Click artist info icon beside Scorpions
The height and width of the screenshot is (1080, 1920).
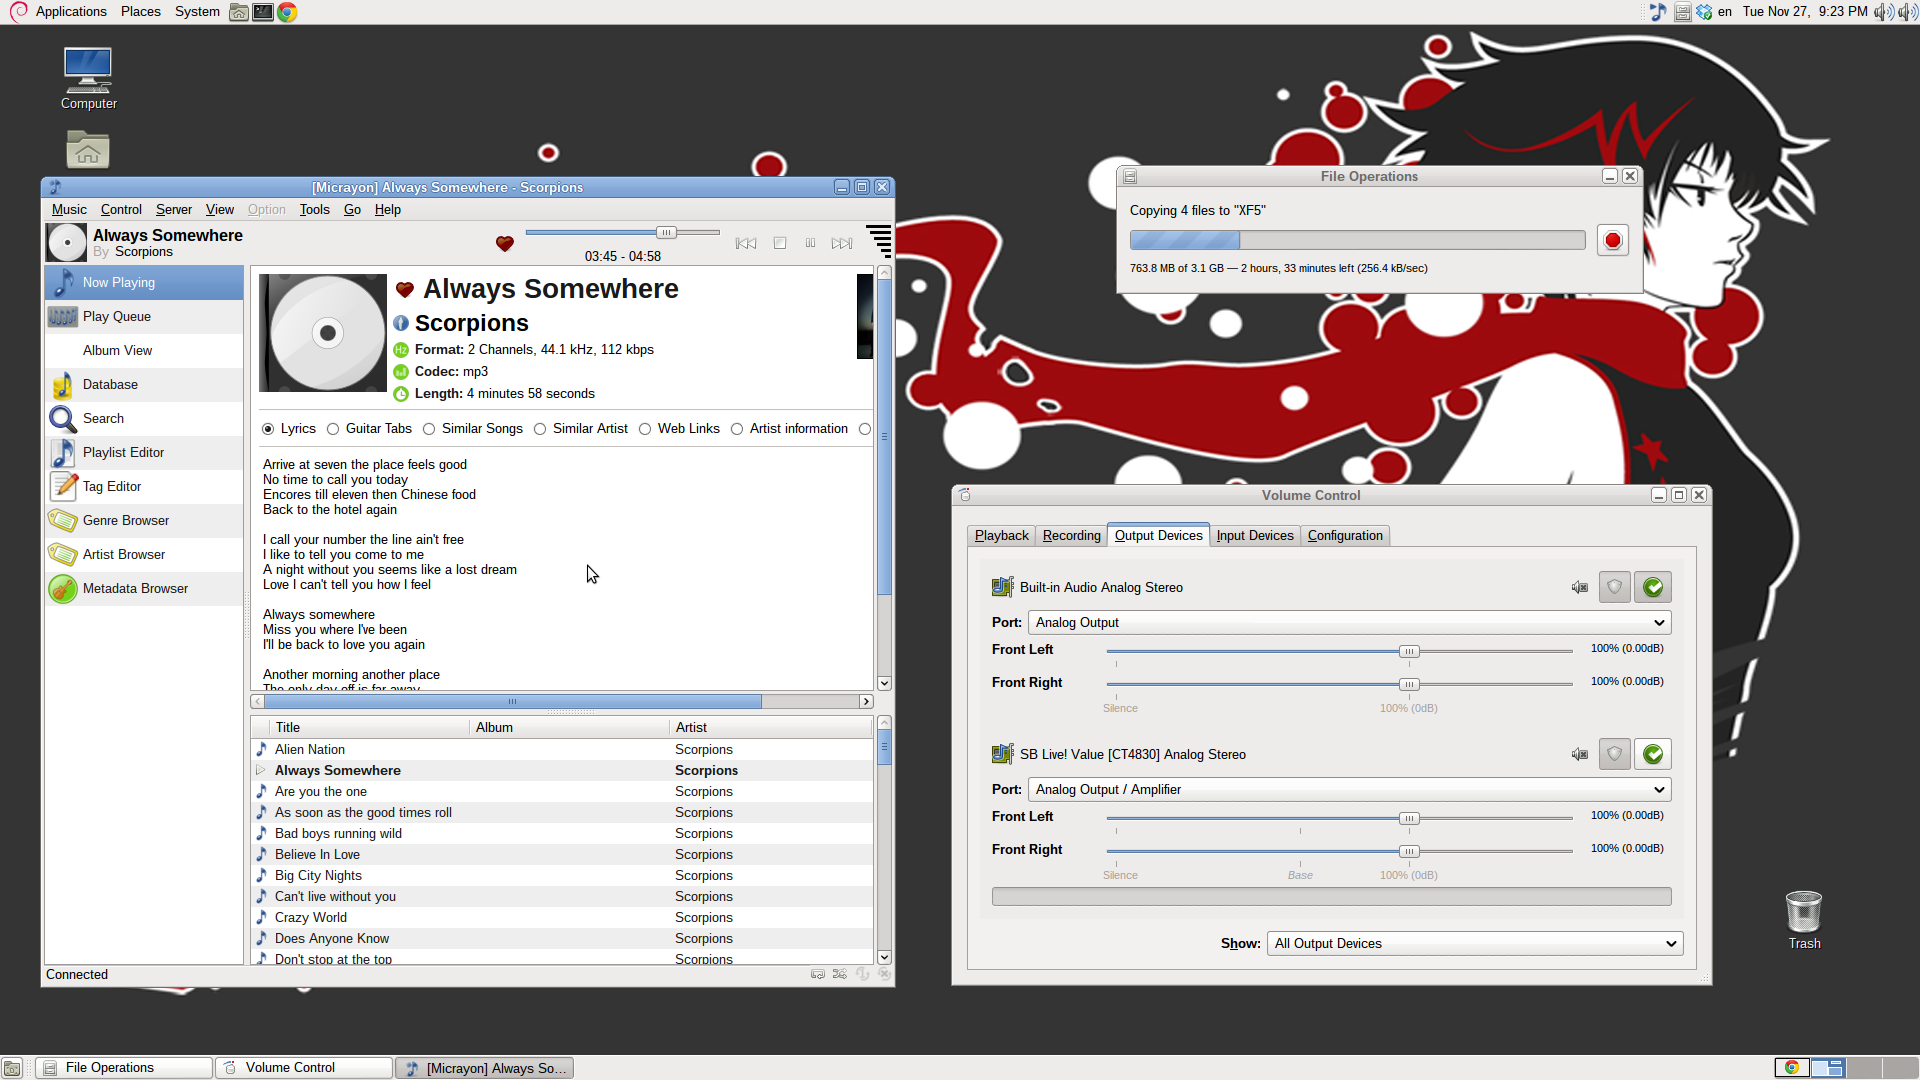coord(401,323)
